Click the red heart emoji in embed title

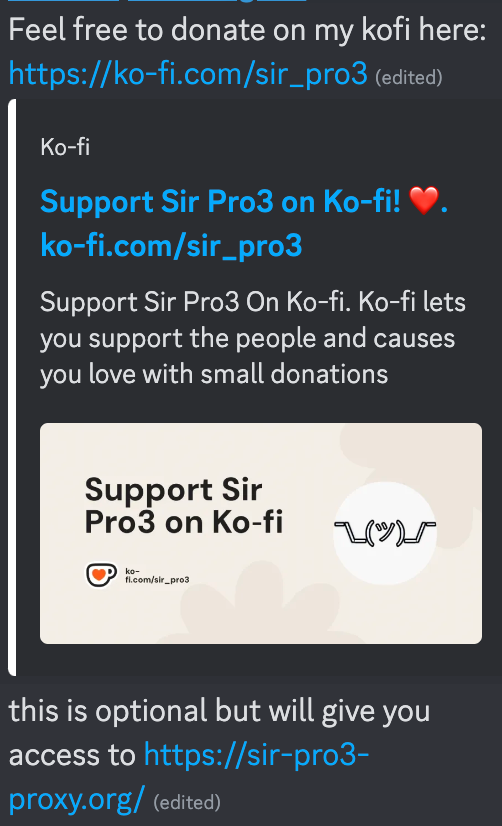click(x=424, y=201)
